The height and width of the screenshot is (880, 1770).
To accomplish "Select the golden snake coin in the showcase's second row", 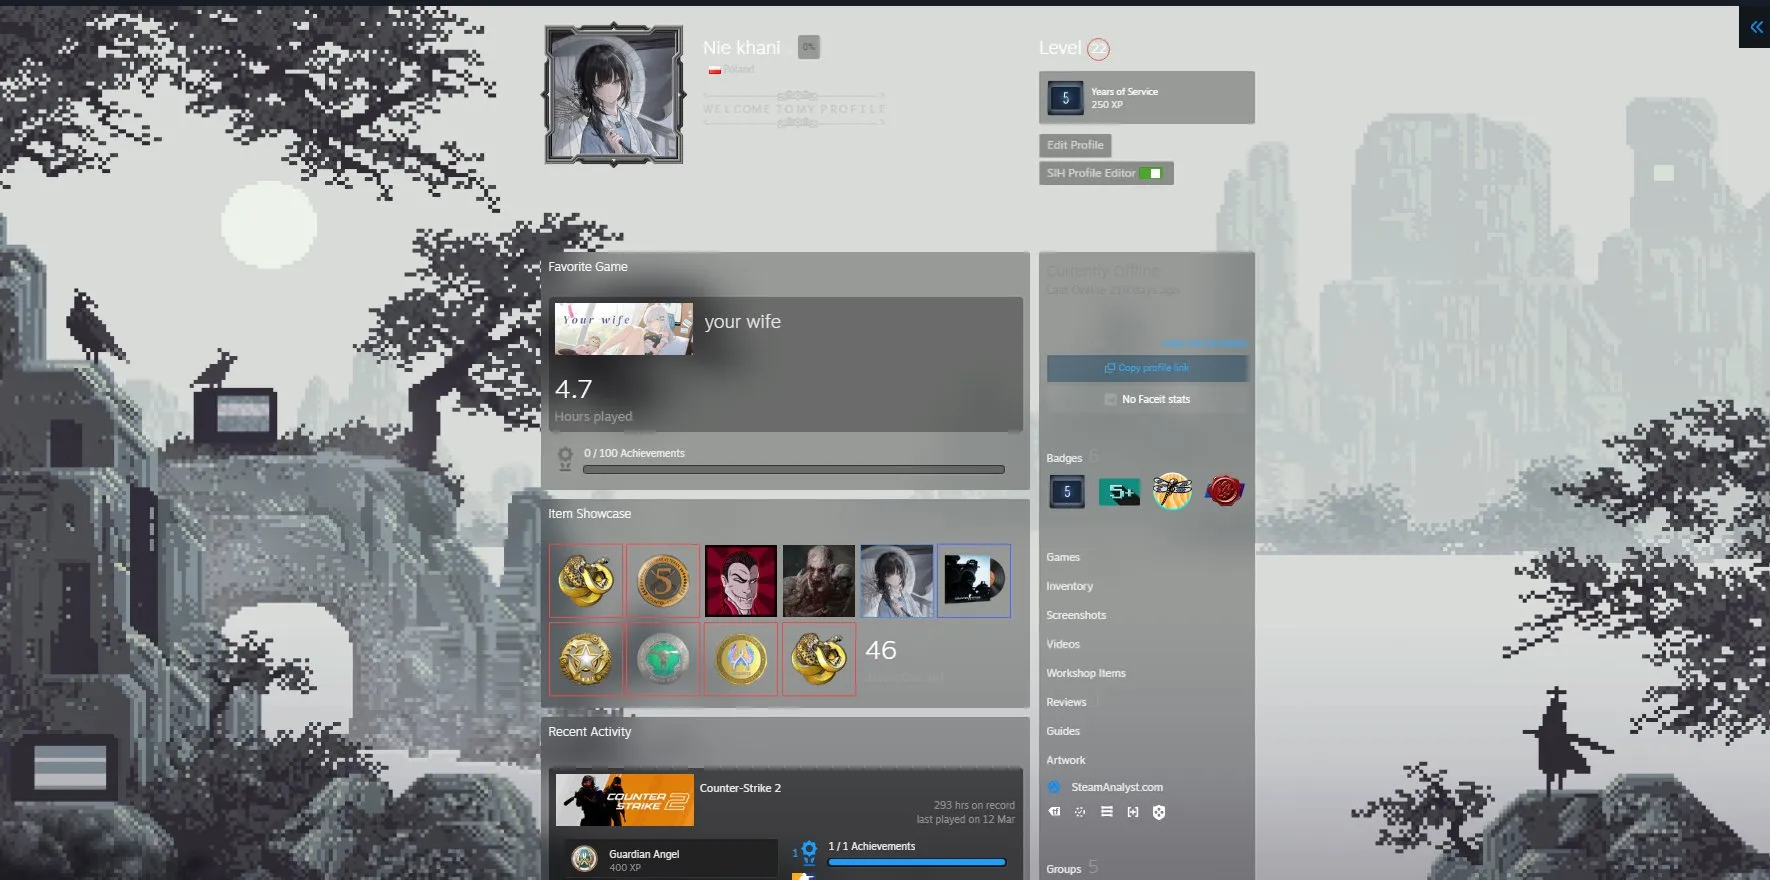I will pyautogui.click(x=819, y=659).
